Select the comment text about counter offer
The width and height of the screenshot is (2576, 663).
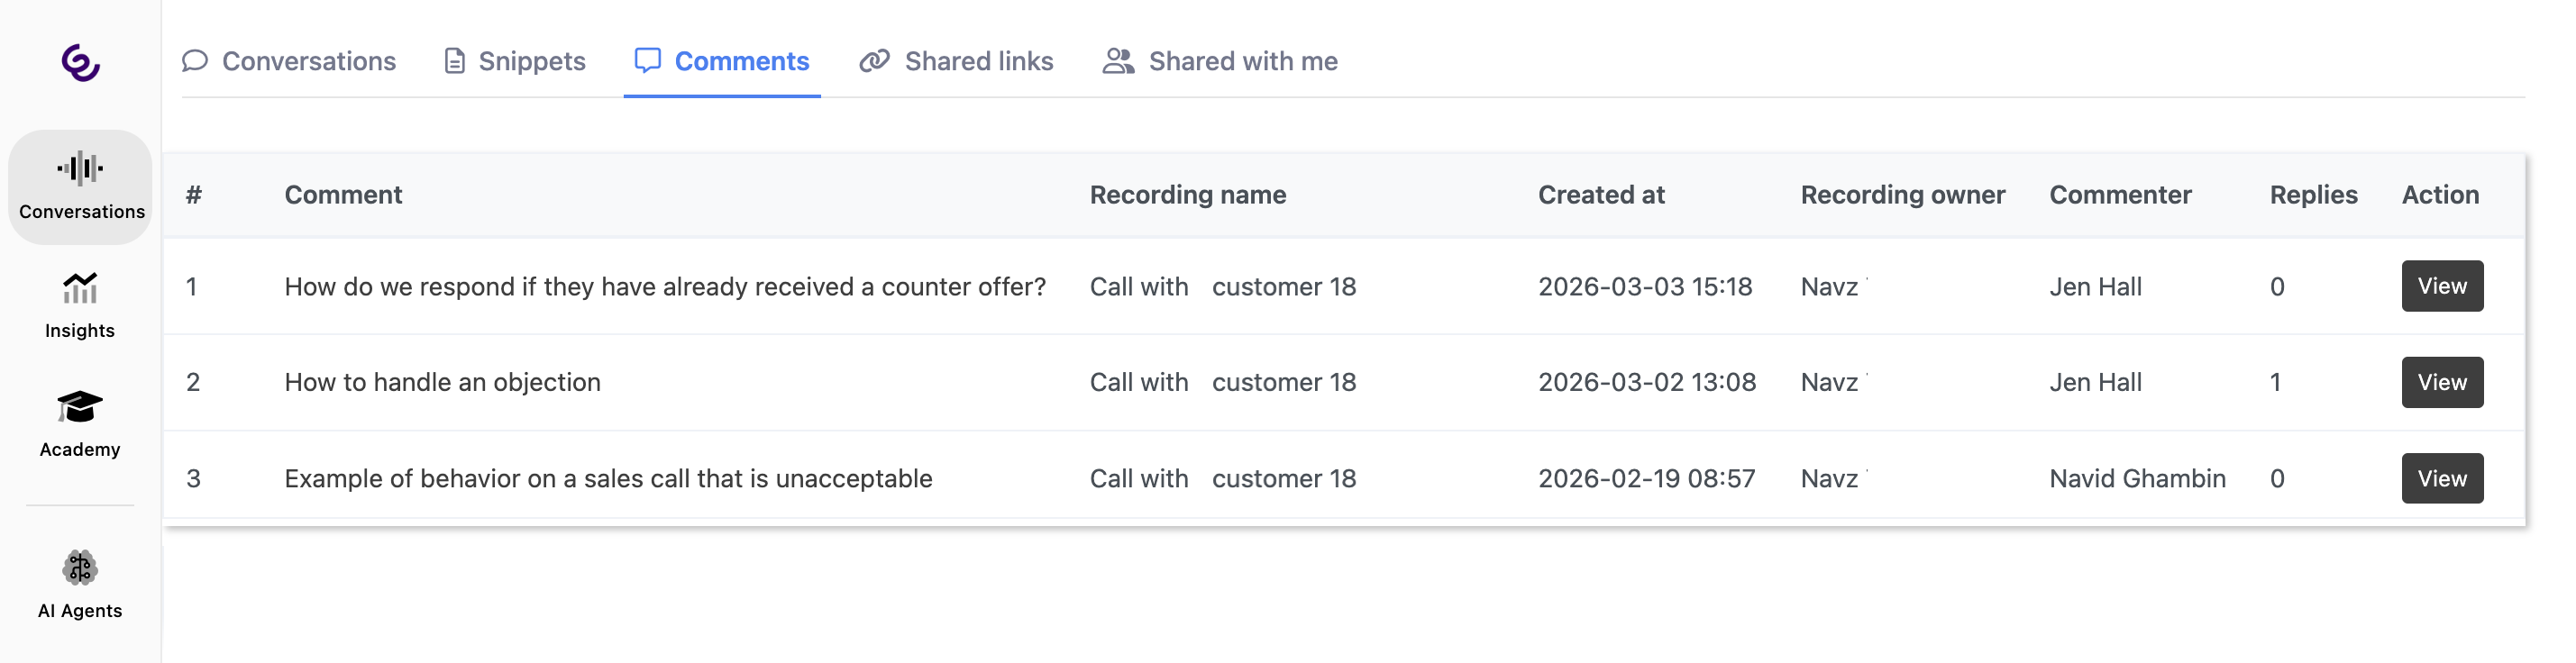click(x=664, y=287)
